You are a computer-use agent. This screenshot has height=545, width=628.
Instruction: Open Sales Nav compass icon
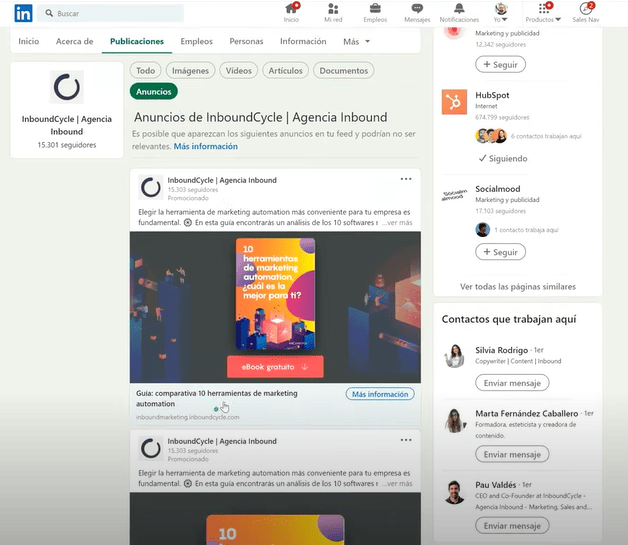tap(586, 13)
